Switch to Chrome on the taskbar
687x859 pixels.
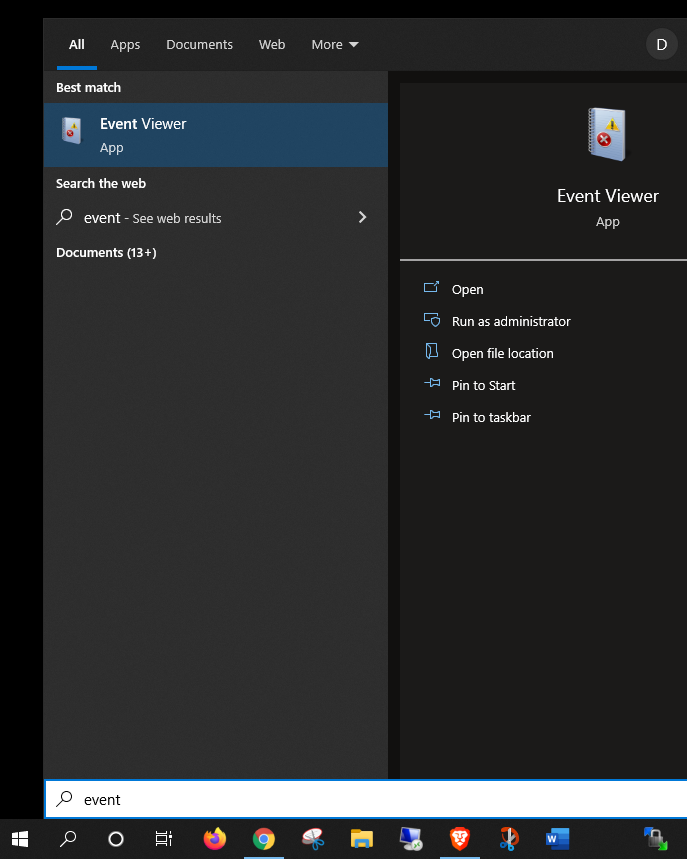tap(264, 839)
